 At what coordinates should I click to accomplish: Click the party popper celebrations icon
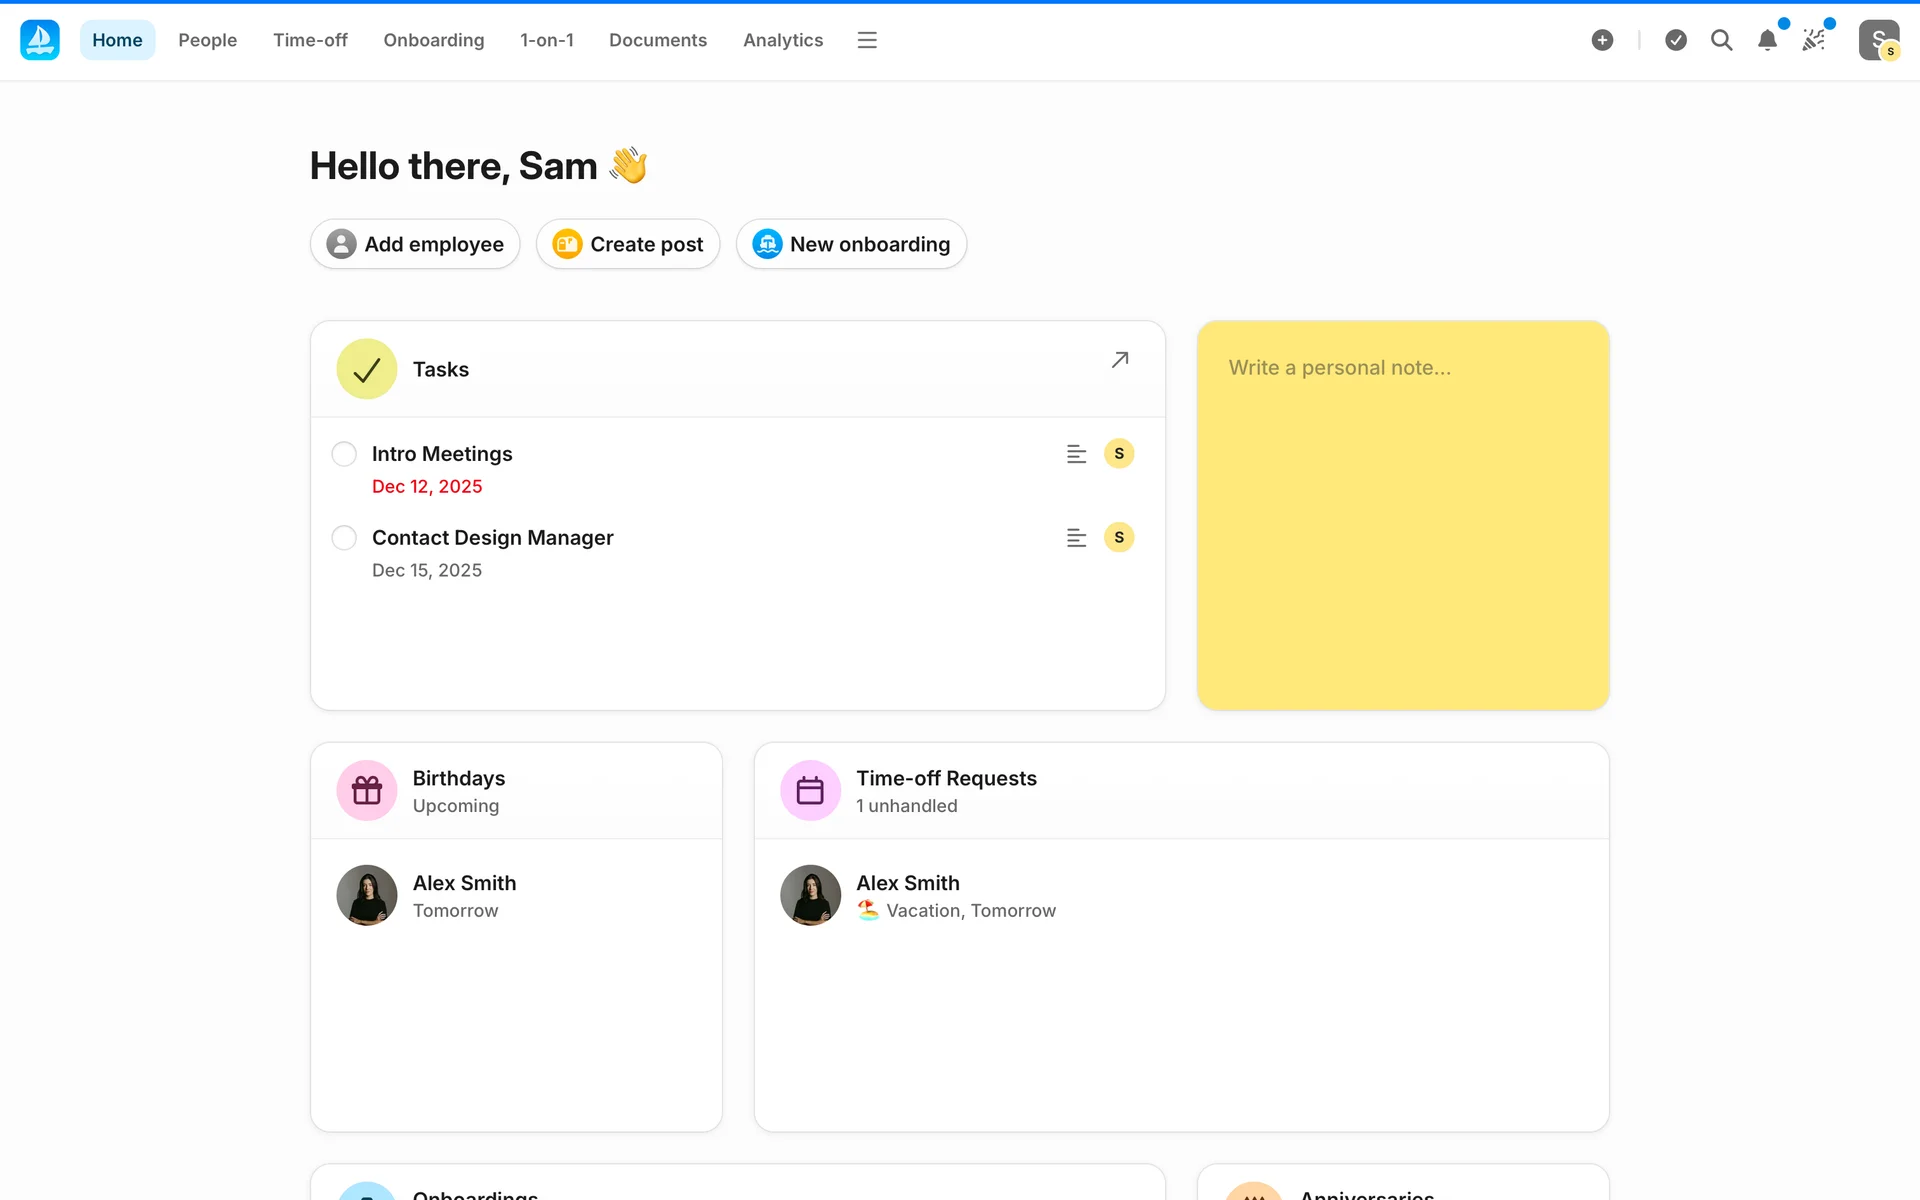[x=1814, y=40]
